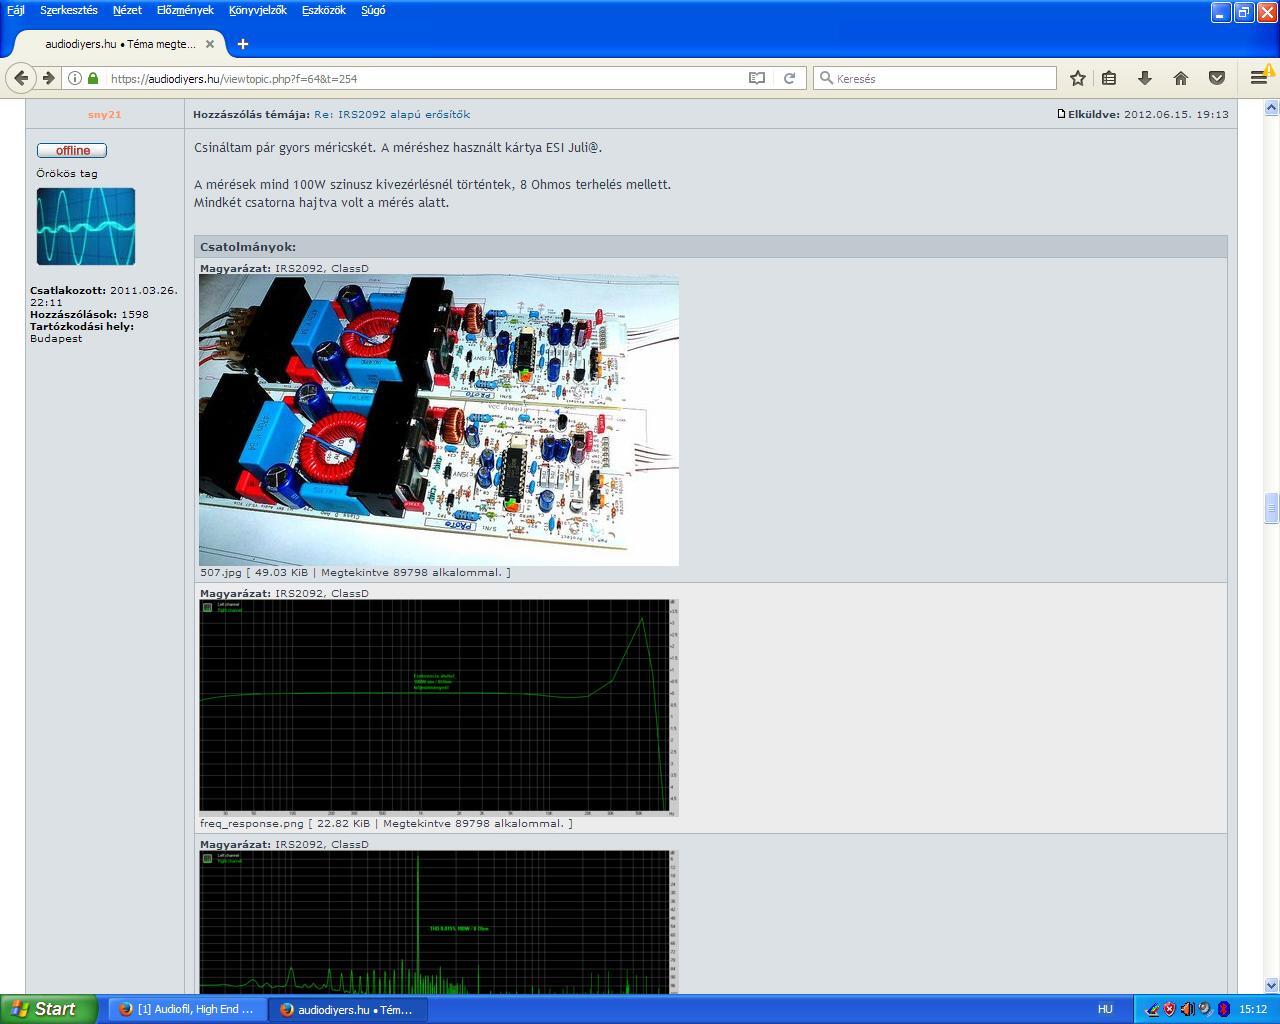Go back with the browser back arrow
Viewport: 1280px width, 1024px height.
click(x=21, y=78)
